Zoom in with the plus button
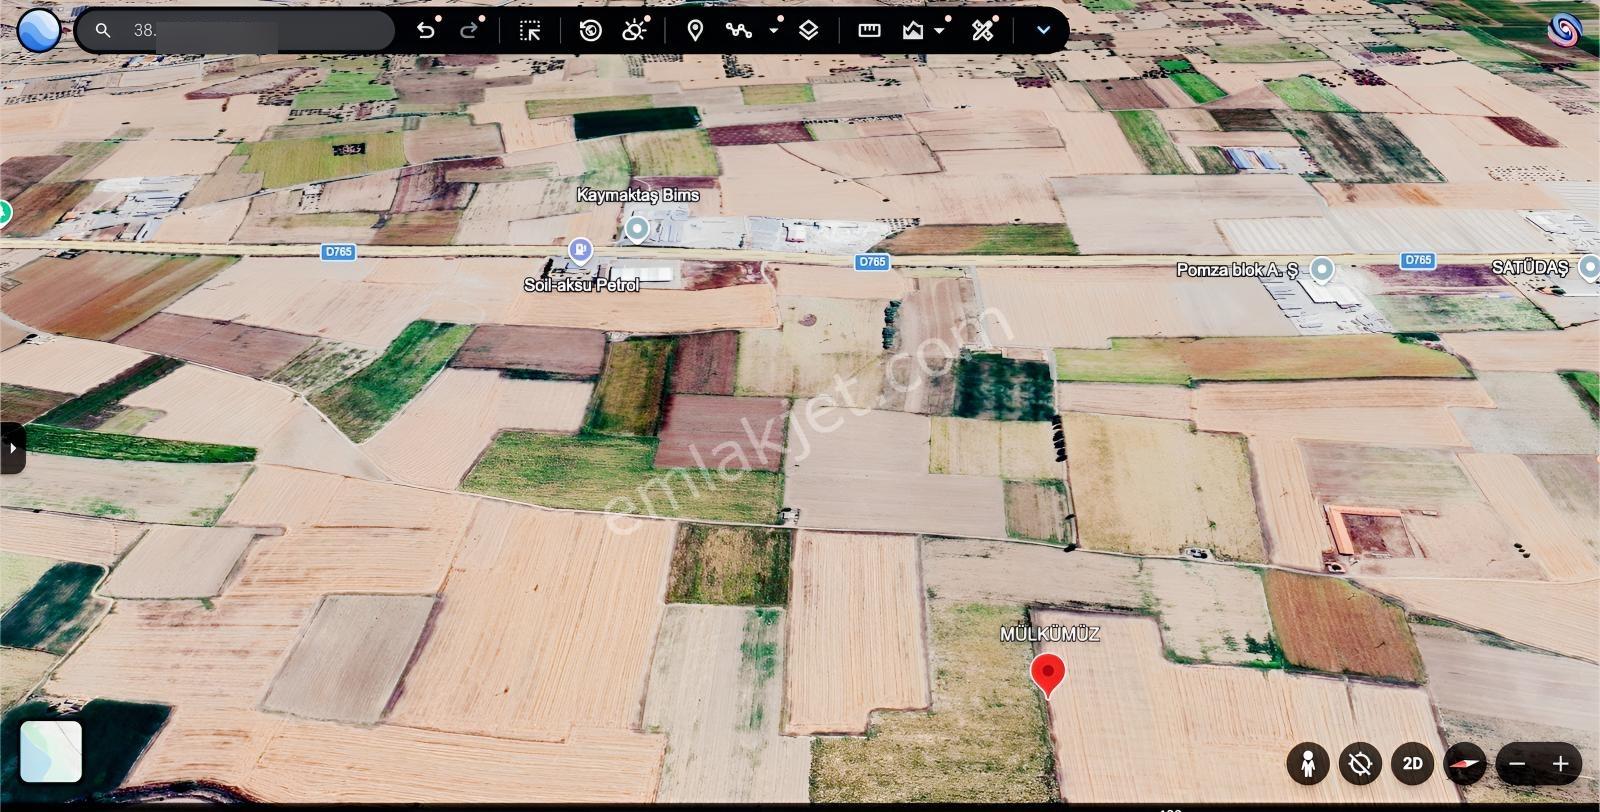1600x812 pixels. 1561,765
